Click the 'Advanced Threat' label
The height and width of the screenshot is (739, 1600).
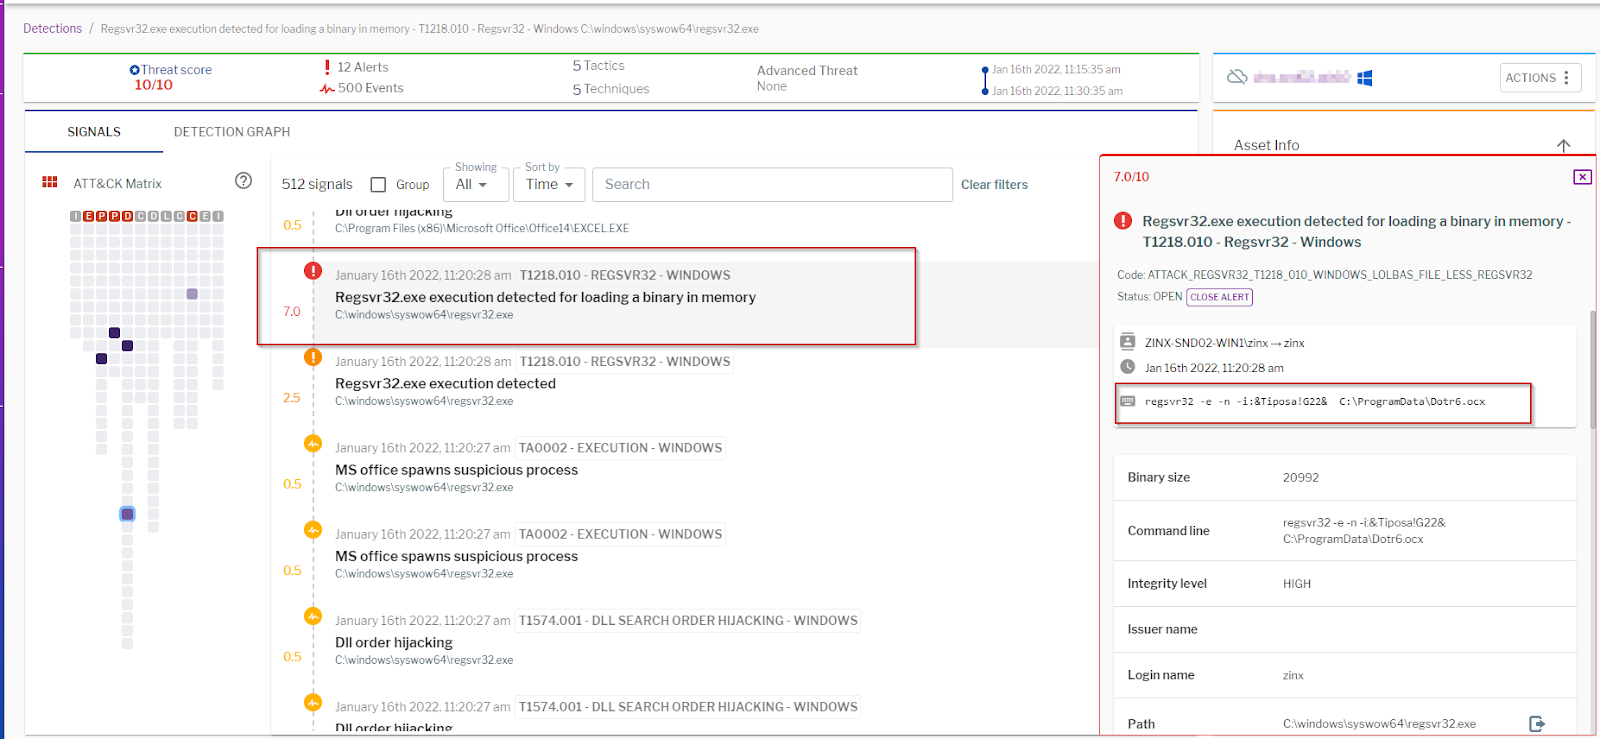point(807,71)
